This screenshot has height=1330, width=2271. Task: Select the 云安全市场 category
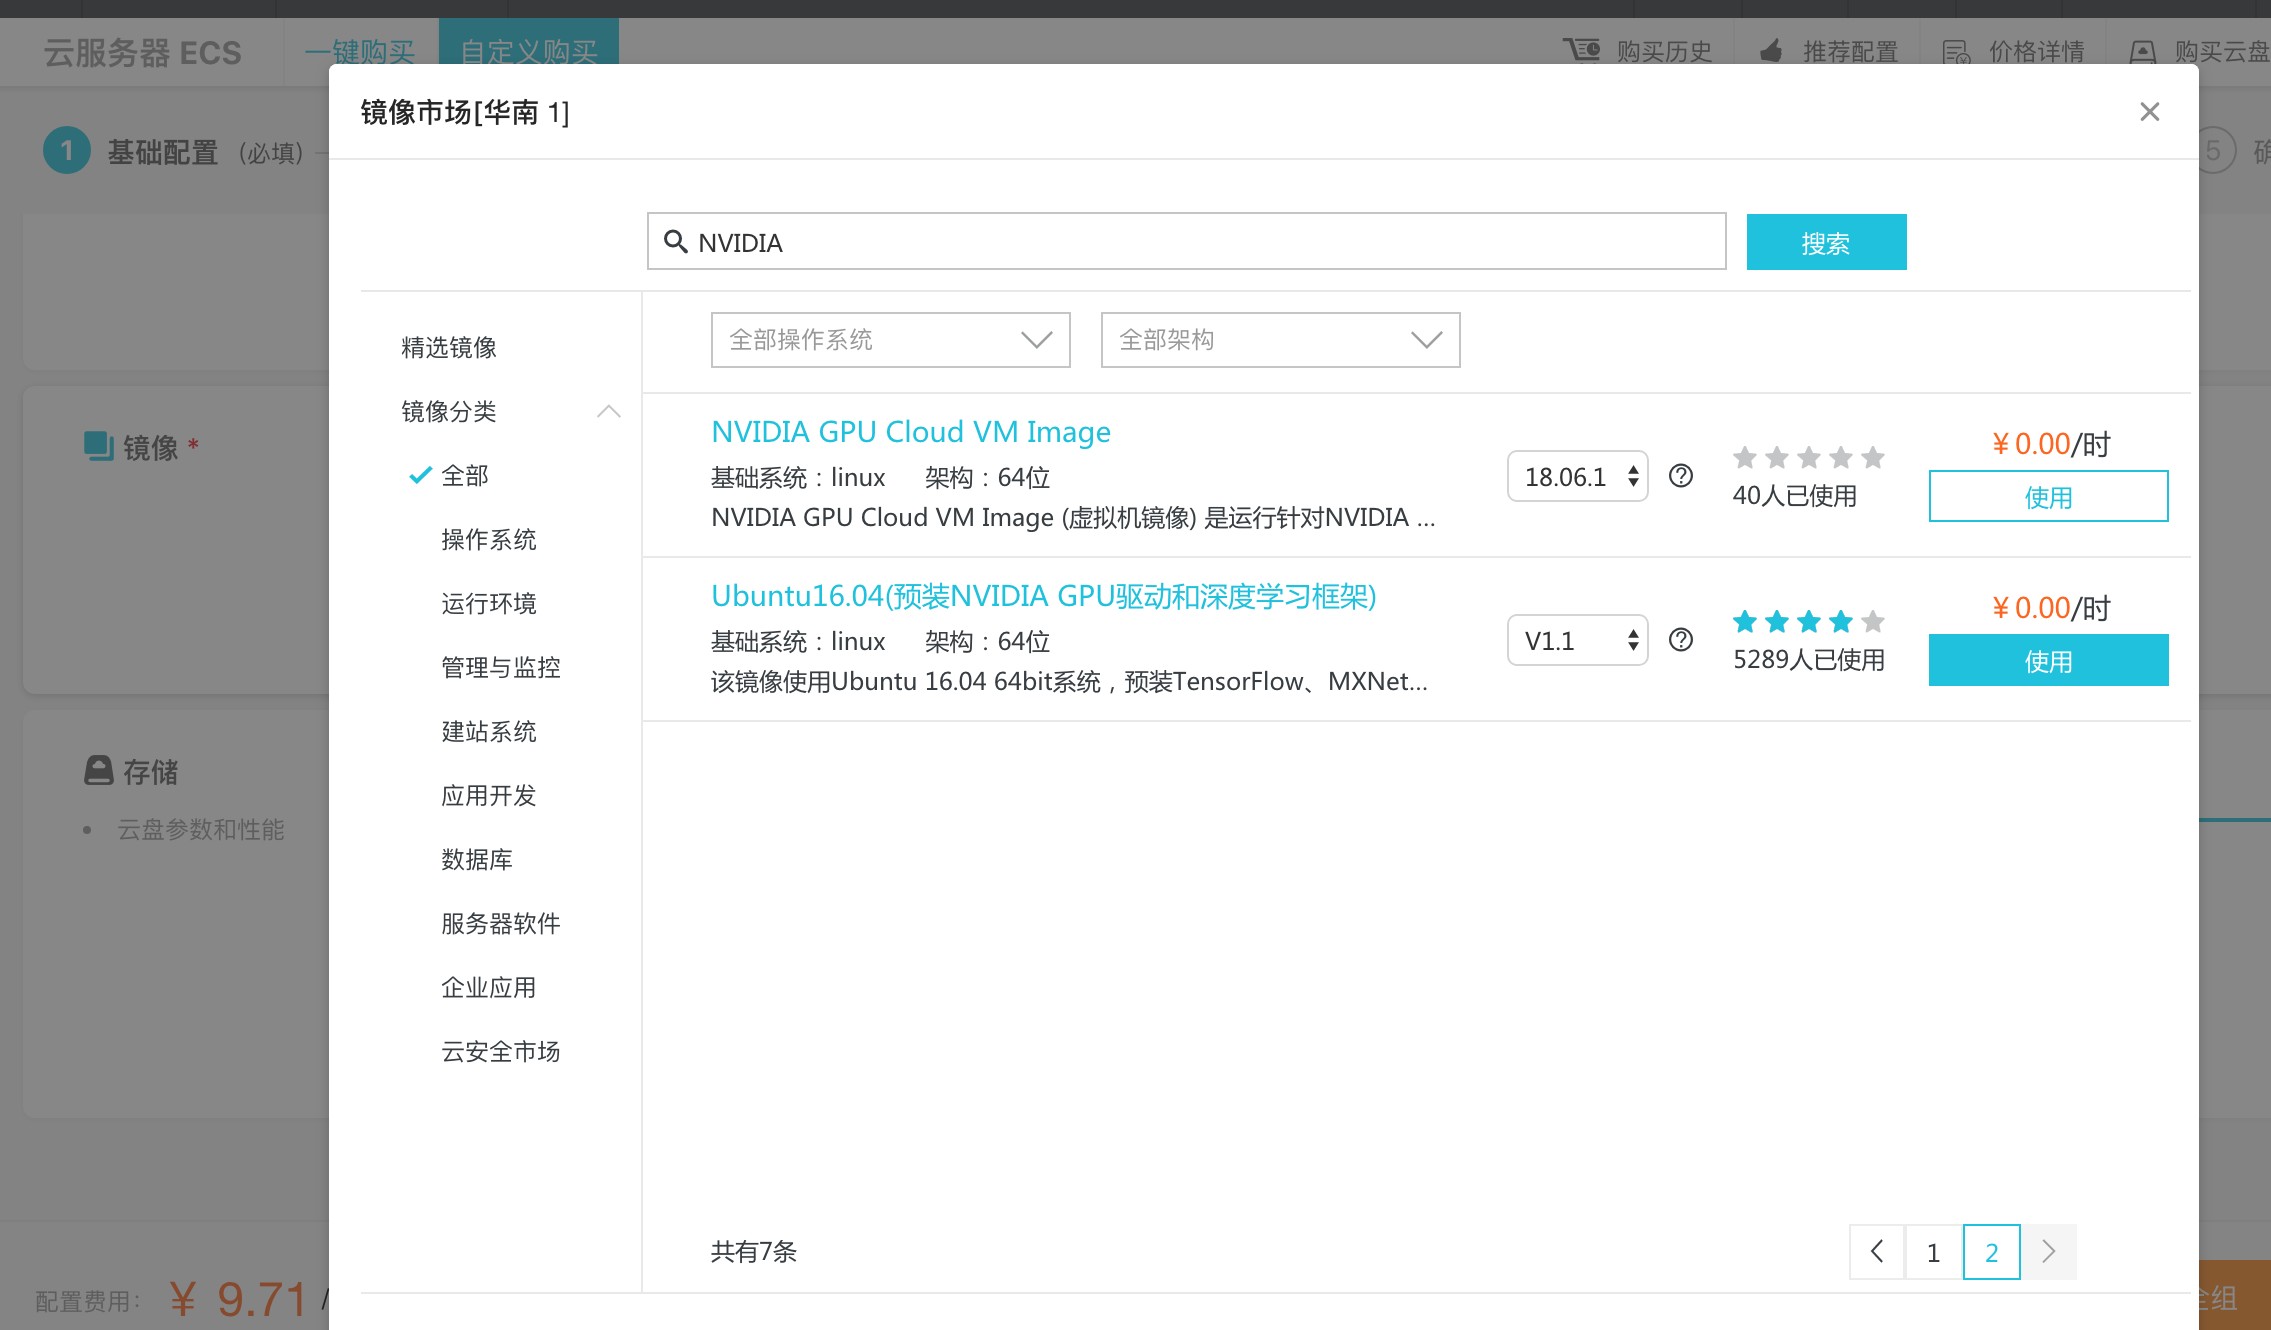coord(501,1051)
